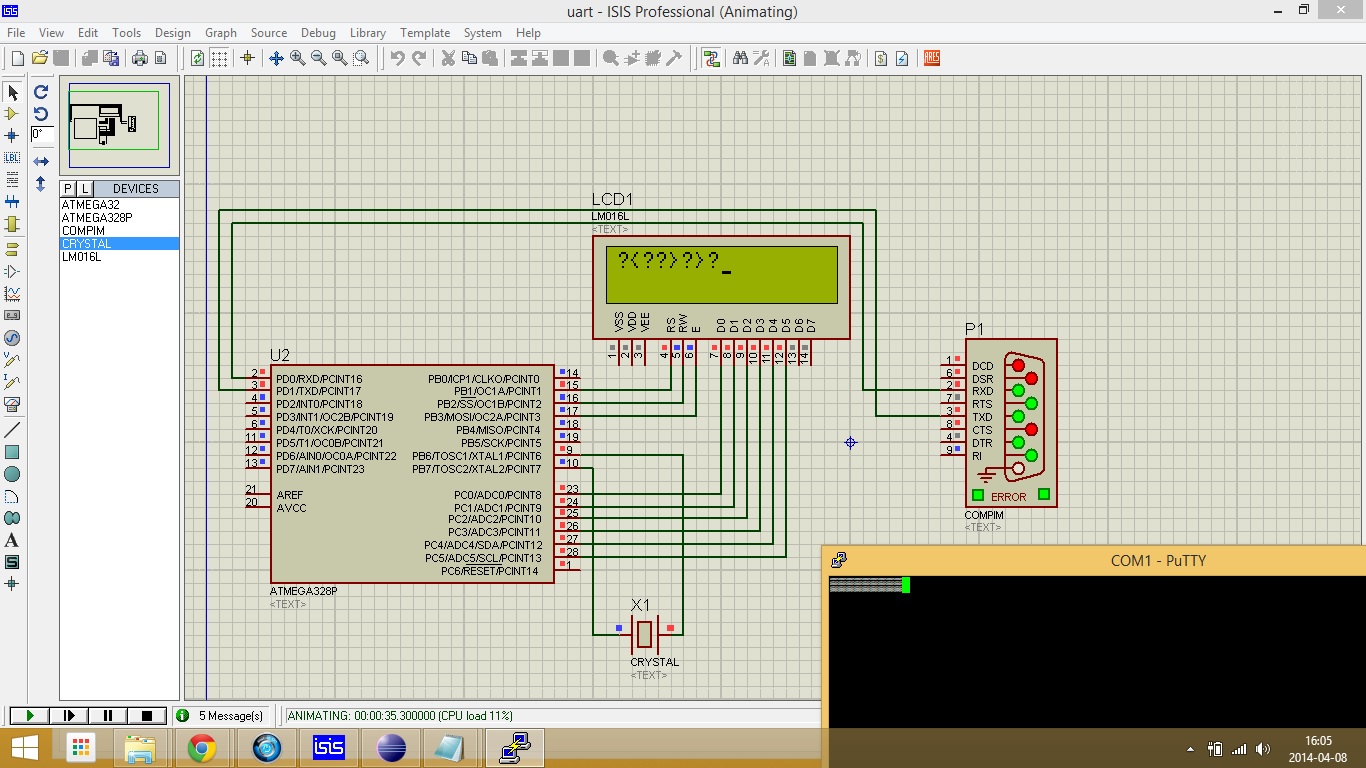The height and width of the screenshot is (768, 1366).
Task: Select the Component mode tool
Action: point(13,114)
